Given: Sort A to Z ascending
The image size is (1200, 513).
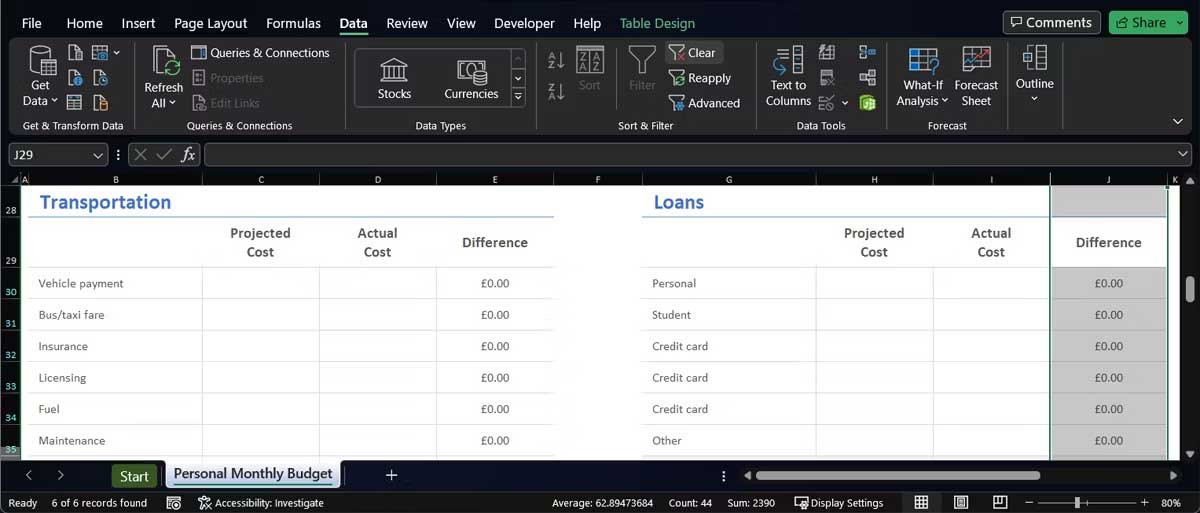Looking at the screenshot, I should 557,60.
